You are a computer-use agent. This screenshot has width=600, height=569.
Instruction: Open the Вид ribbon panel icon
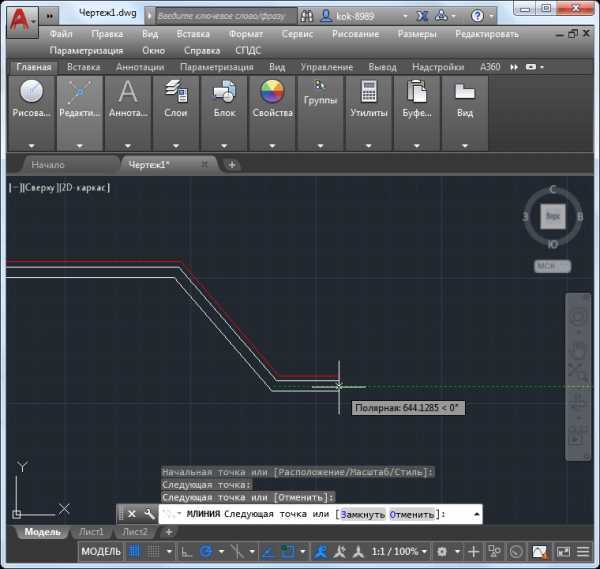465,113
